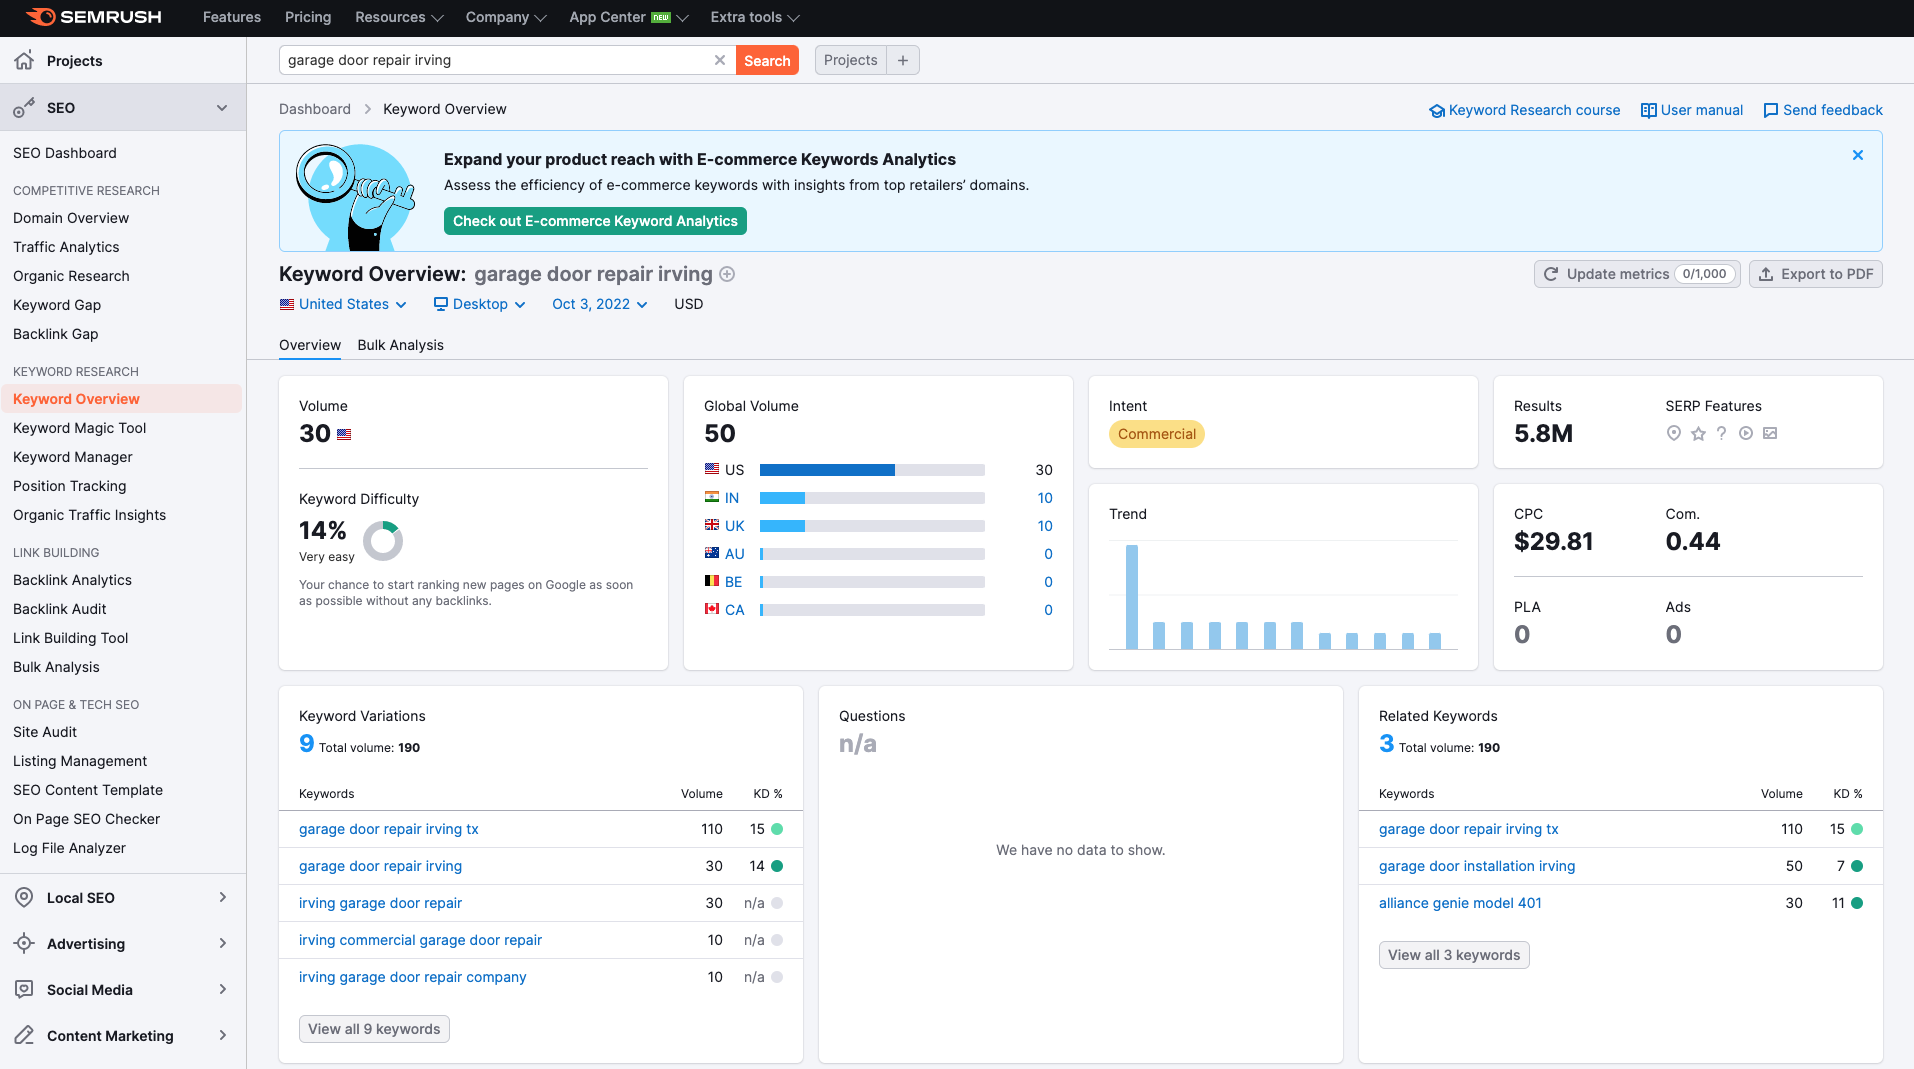Image resolution: width=1914 pixels, height=1069 pixels.
Task: Open the United States country dropdown
Action: click(x=343, y=304)
